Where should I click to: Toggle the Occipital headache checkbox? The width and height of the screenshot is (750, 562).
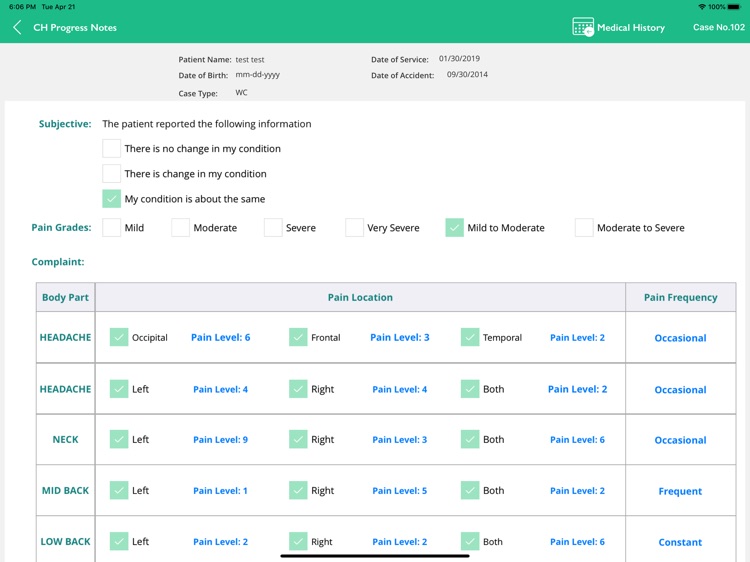point(119,337)
